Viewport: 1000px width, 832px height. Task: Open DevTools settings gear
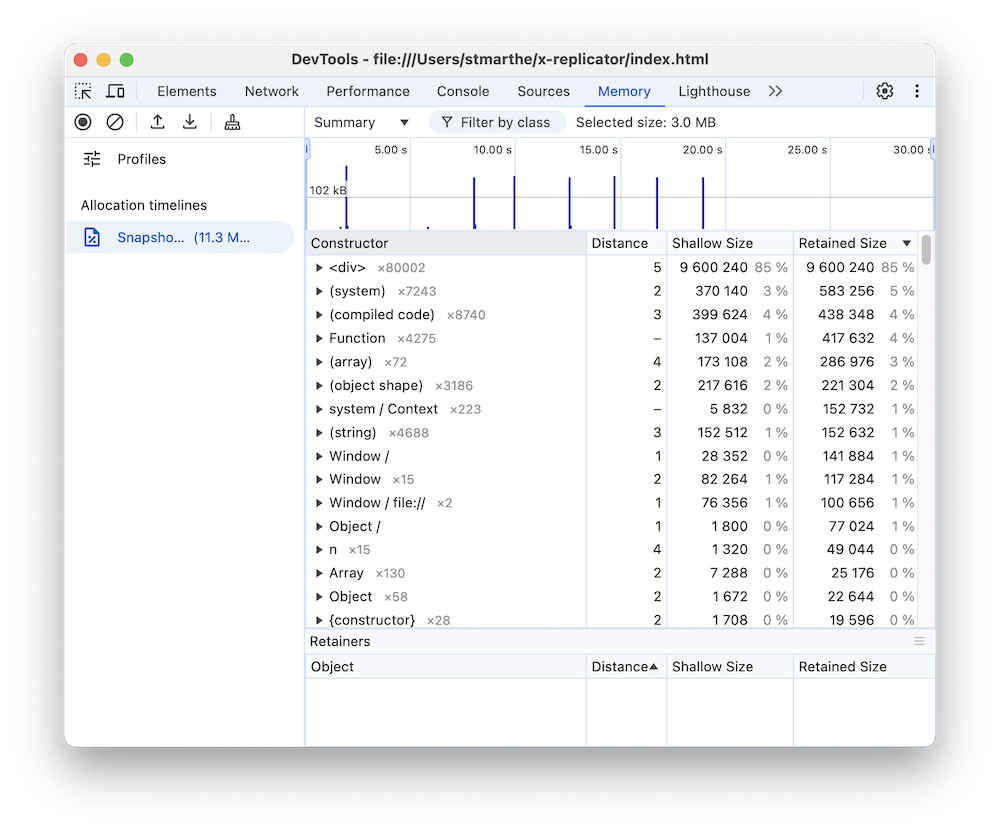pyautogui.click(x=884, y=91)
